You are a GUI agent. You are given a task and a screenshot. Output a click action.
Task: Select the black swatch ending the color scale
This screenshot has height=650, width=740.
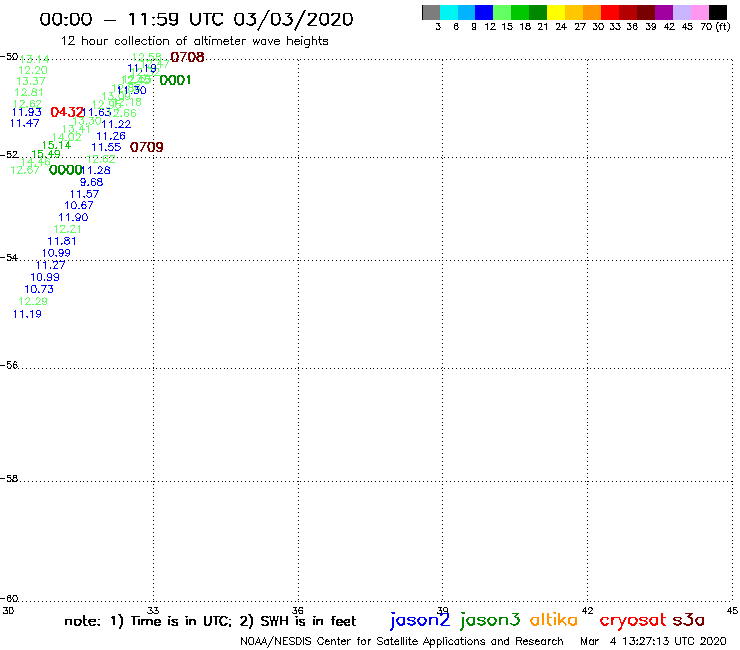[718, 12]
